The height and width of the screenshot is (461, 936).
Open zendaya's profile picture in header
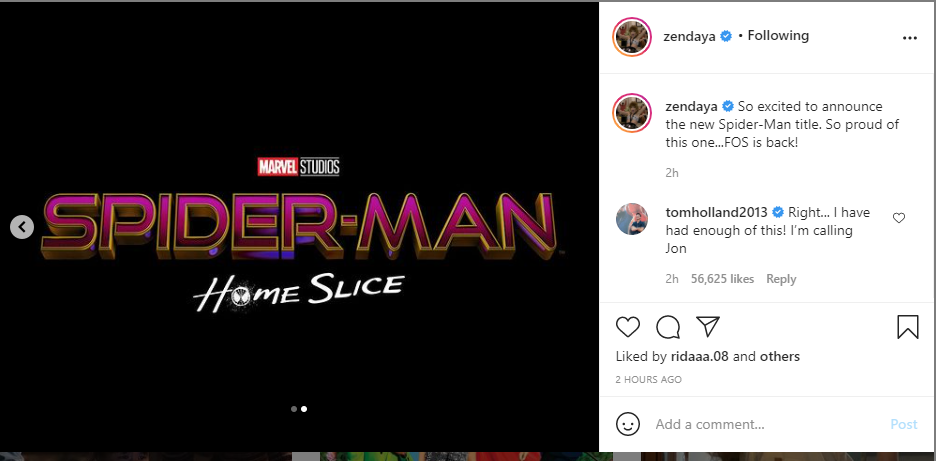(632, 36)
